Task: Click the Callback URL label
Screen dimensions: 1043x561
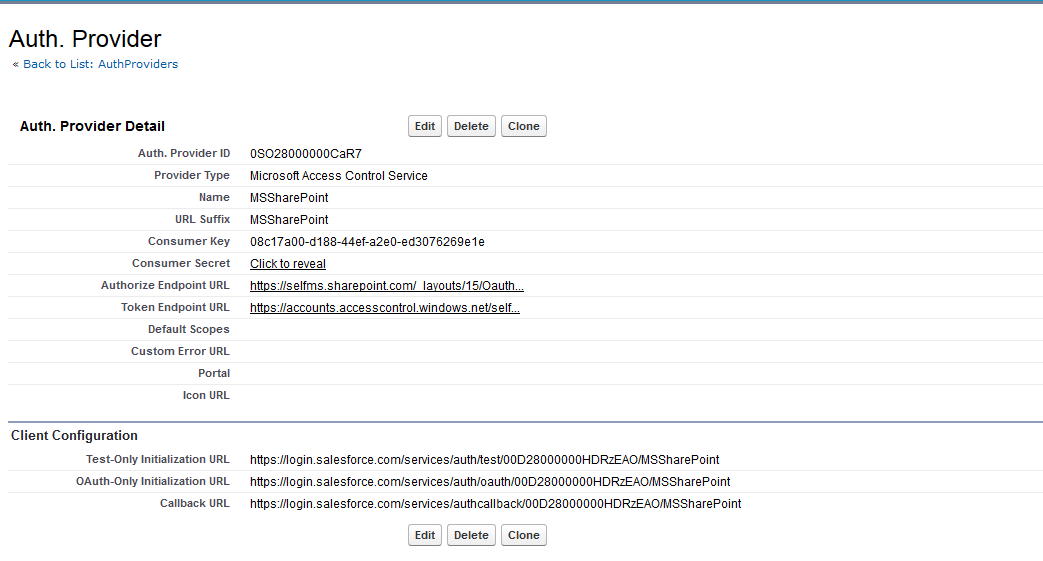Action: click(194, 503)
